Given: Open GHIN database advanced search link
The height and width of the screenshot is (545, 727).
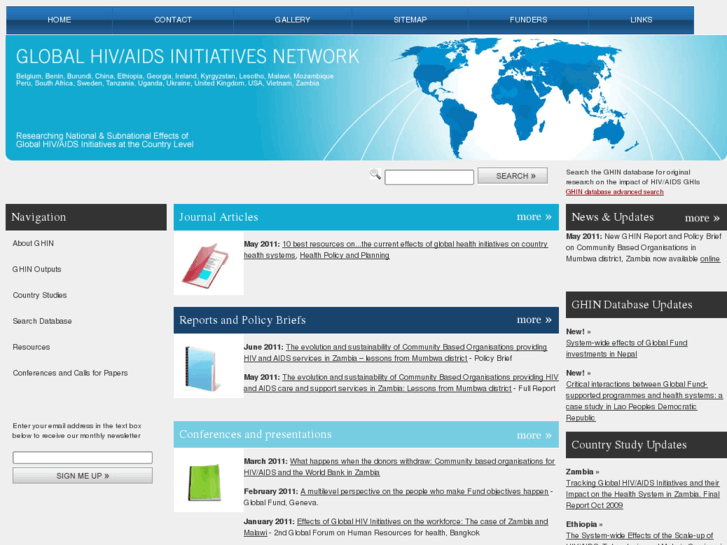Looking at the screenshot, I should [614, 192].
